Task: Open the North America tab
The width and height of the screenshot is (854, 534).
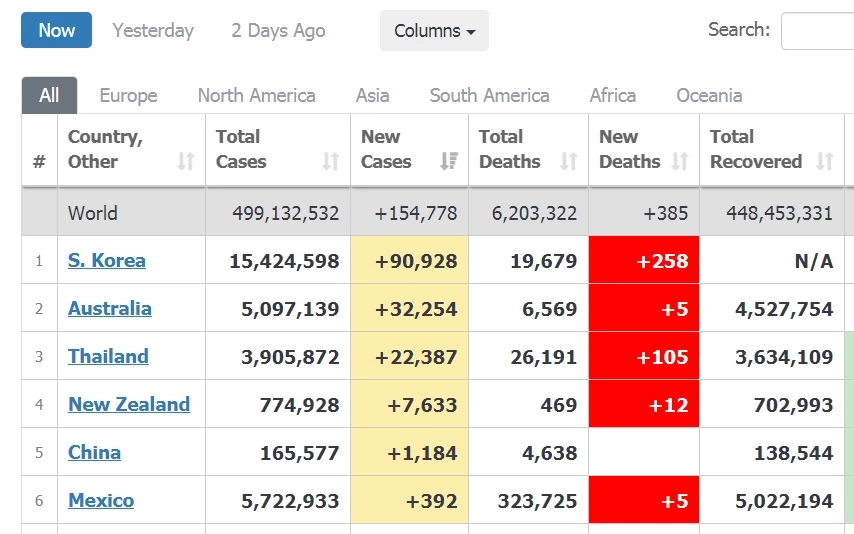Action: pyautogui.click(x=256, y=96)
